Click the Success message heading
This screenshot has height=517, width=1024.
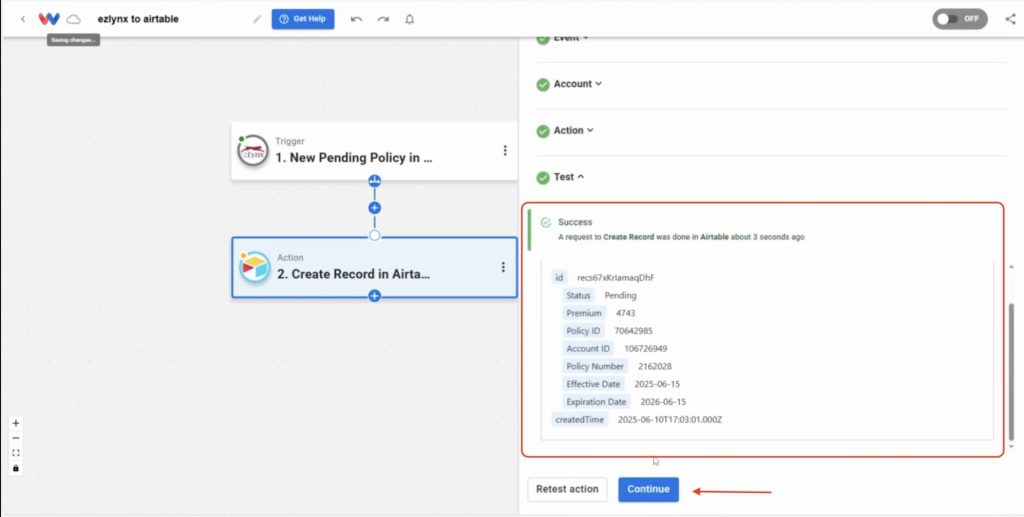coord(575,222)
